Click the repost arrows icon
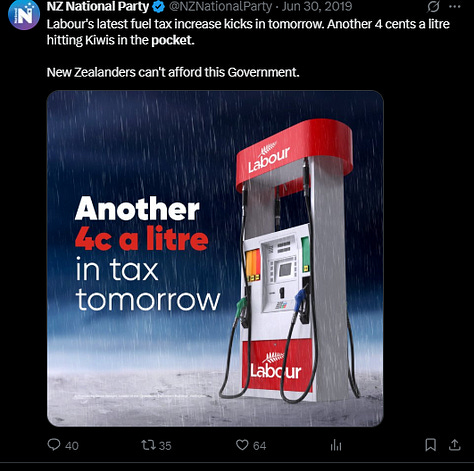The width and height of the screenshot is (474, 471). click(x=148, y=445)
